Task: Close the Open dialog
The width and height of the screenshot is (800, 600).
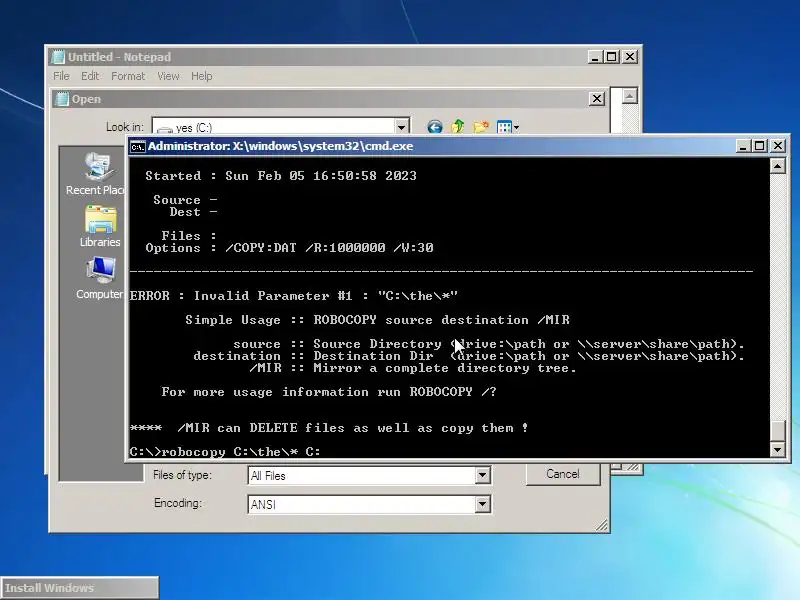Action: pos(597,98)
